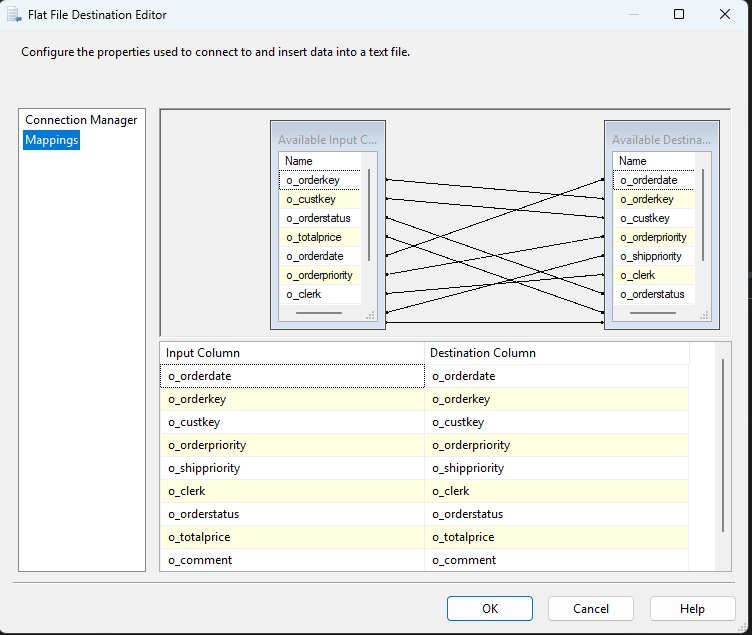The width and height of the screenshot is (752, 635).
Task: Close the Flat File Destination Editor
Action: (x=725, y=14)
